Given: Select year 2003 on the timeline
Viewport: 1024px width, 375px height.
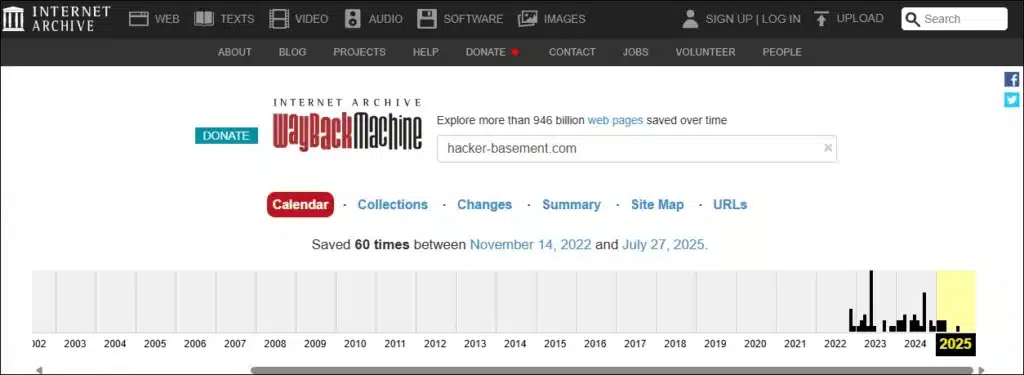Looking at the screenshot, I should (75, 344).
